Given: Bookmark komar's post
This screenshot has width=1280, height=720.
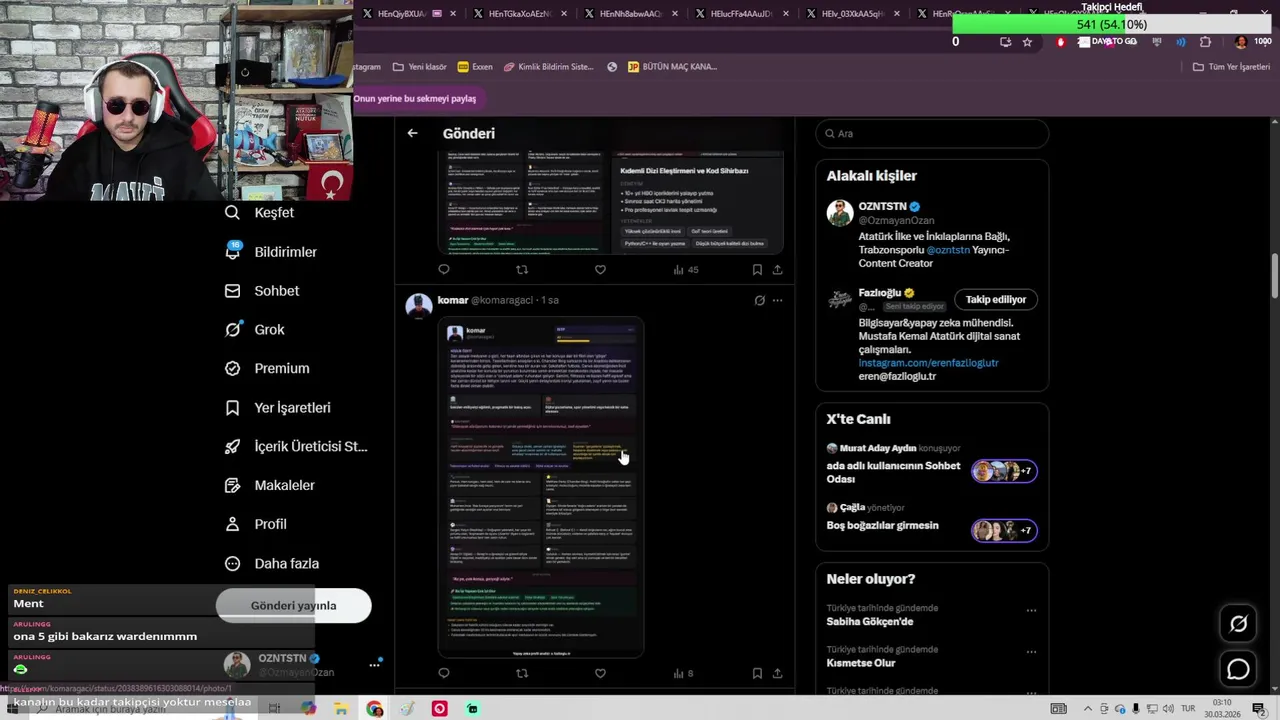Looking at the screenshot, I should coord(757,674).
